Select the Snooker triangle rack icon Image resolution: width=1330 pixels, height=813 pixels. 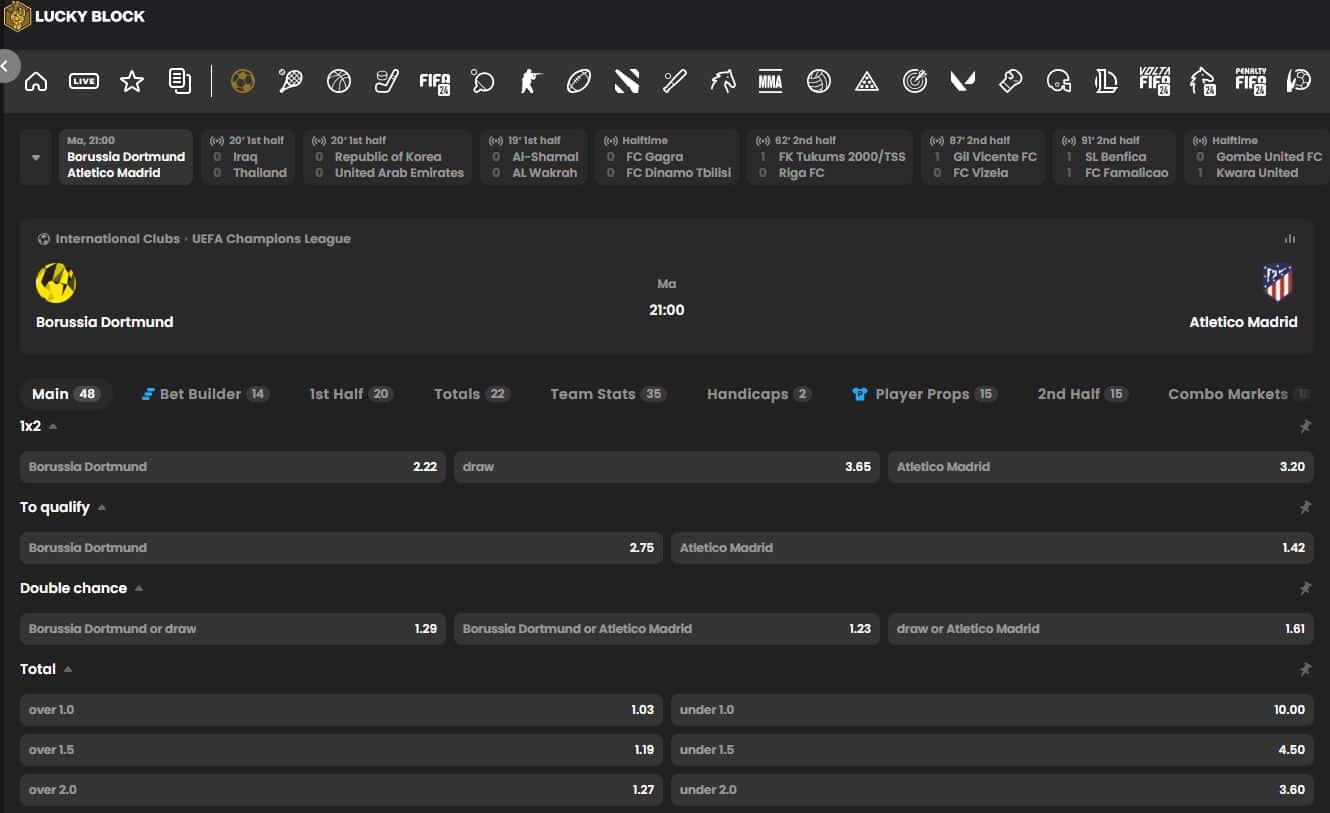pos(867,81)
